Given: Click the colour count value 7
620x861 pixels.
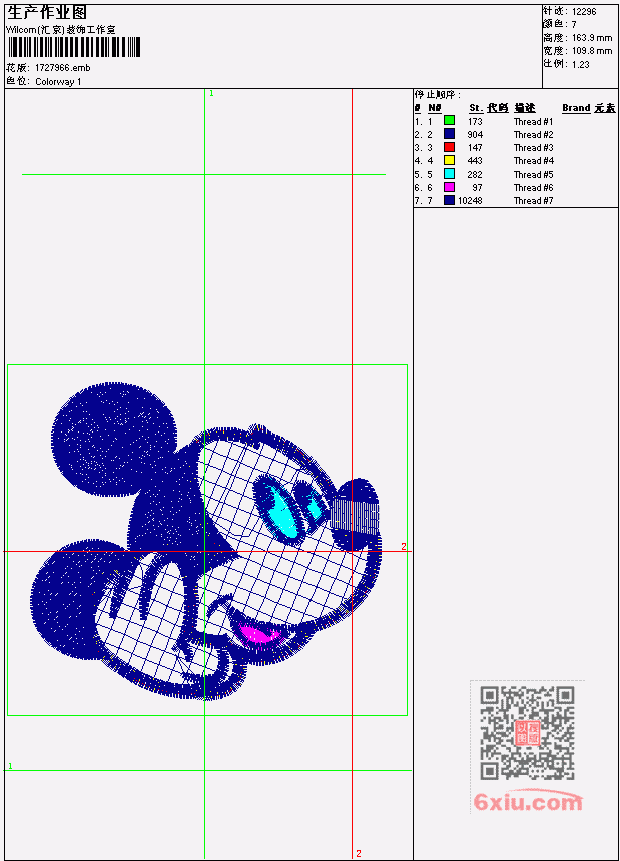Looking at the screenshot, I should (x=574, y=25).
